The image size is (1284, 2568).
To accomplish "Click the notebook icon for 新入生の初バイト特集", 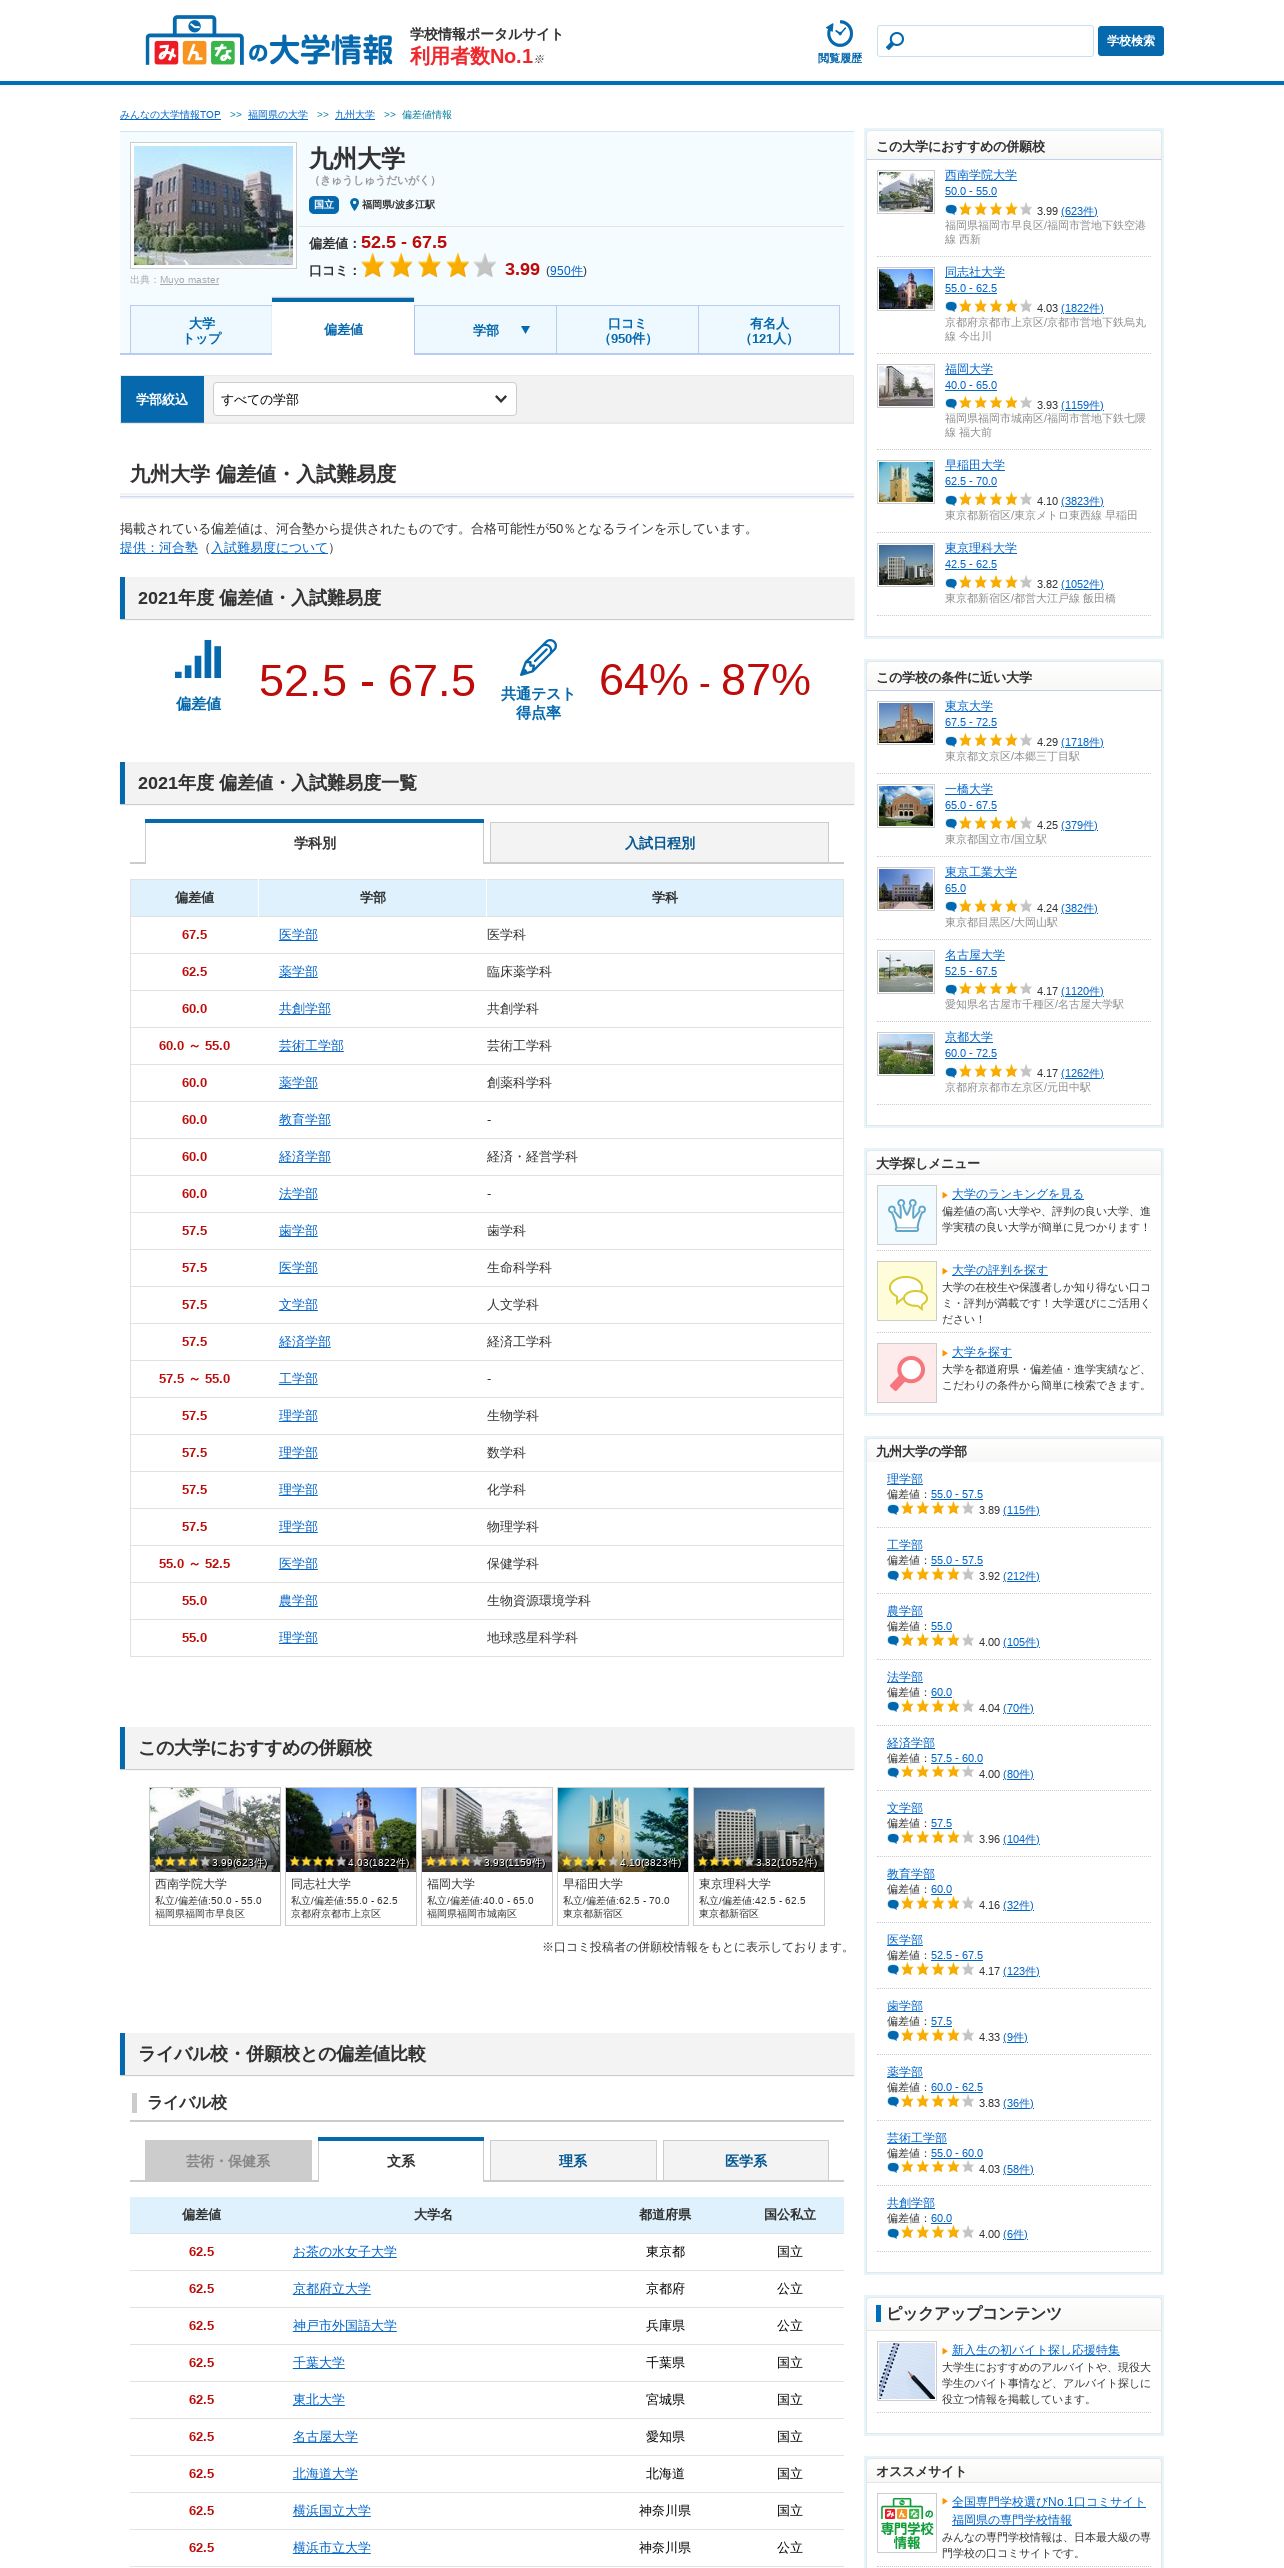I will pos(906,2370).
